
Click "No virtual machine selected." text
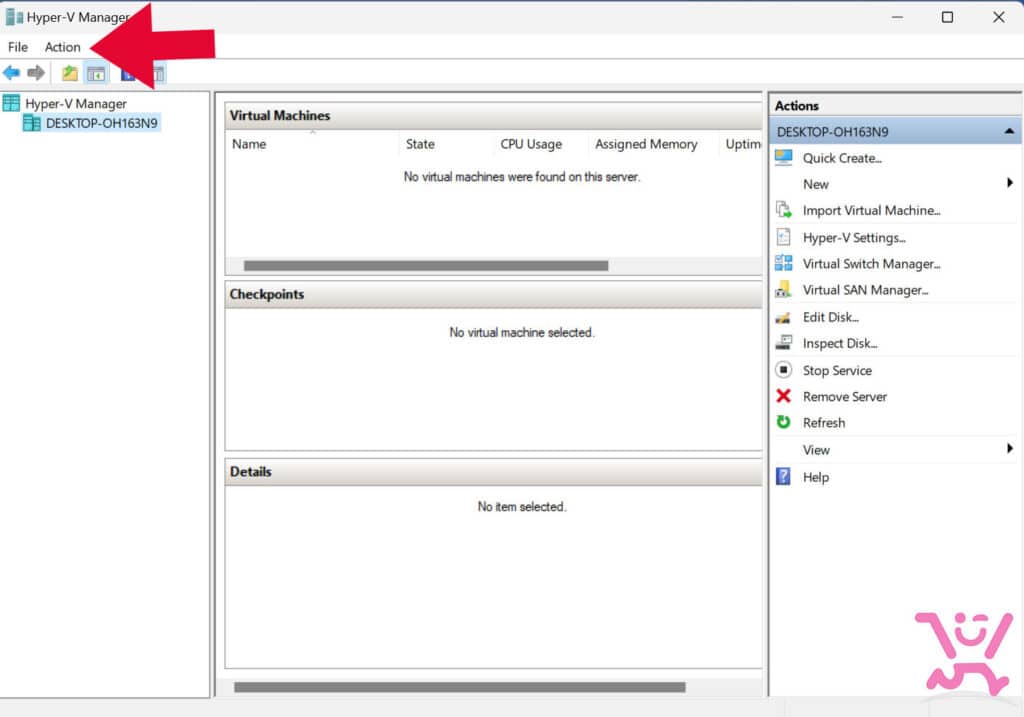click(x=522, y=332)
